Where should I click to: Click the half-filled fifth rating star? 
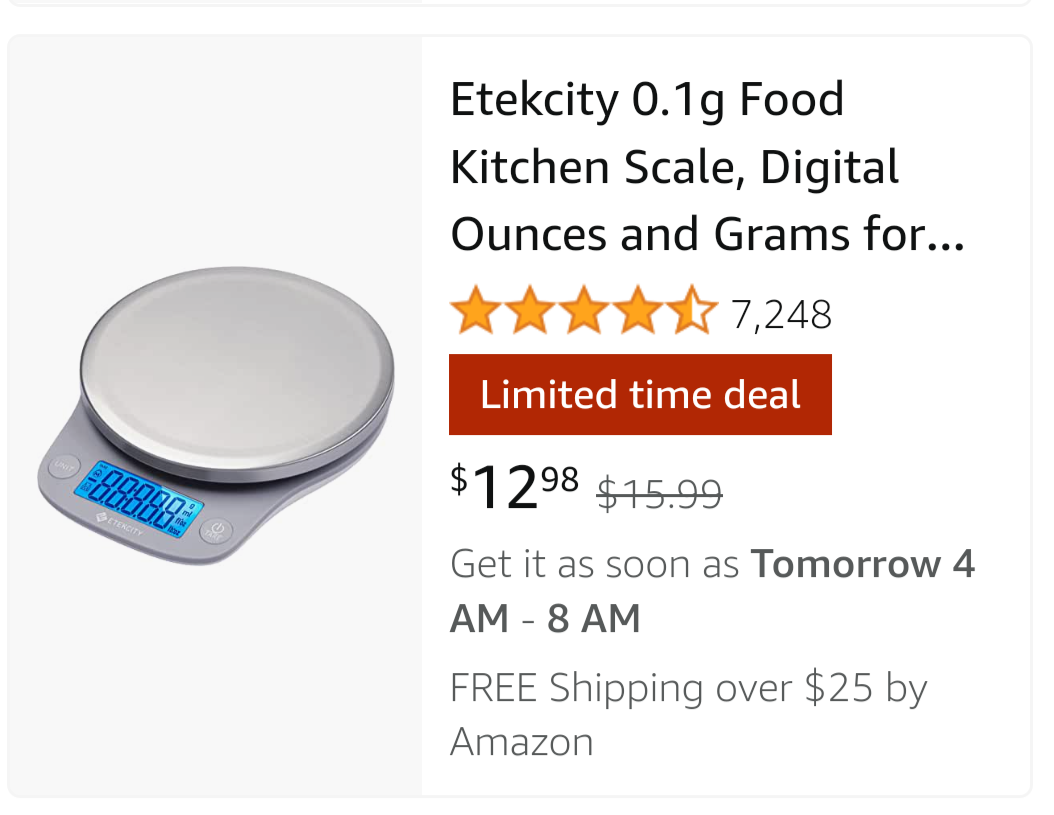point(694,312)
